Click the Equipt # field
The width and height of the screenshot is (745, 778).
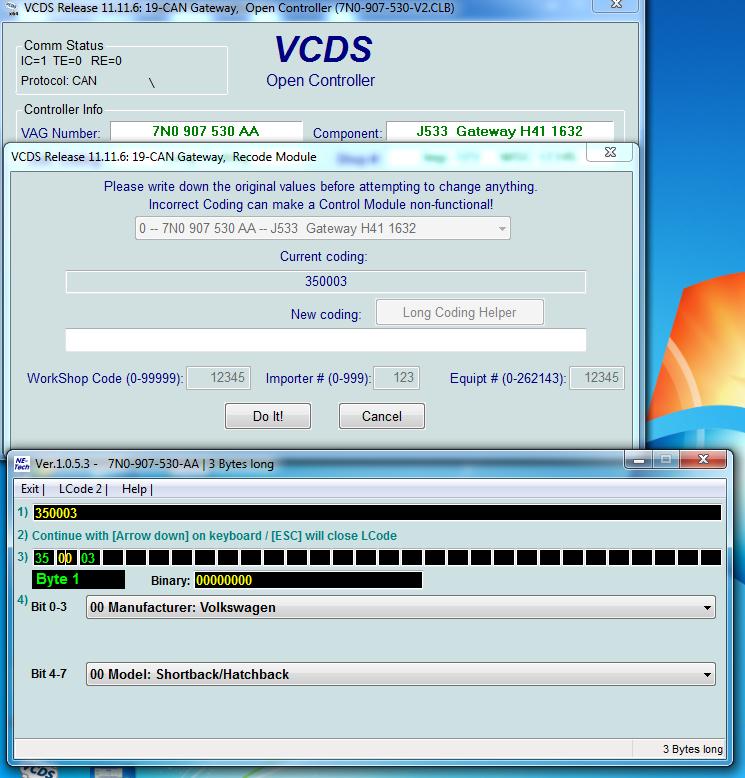(597, 378)
